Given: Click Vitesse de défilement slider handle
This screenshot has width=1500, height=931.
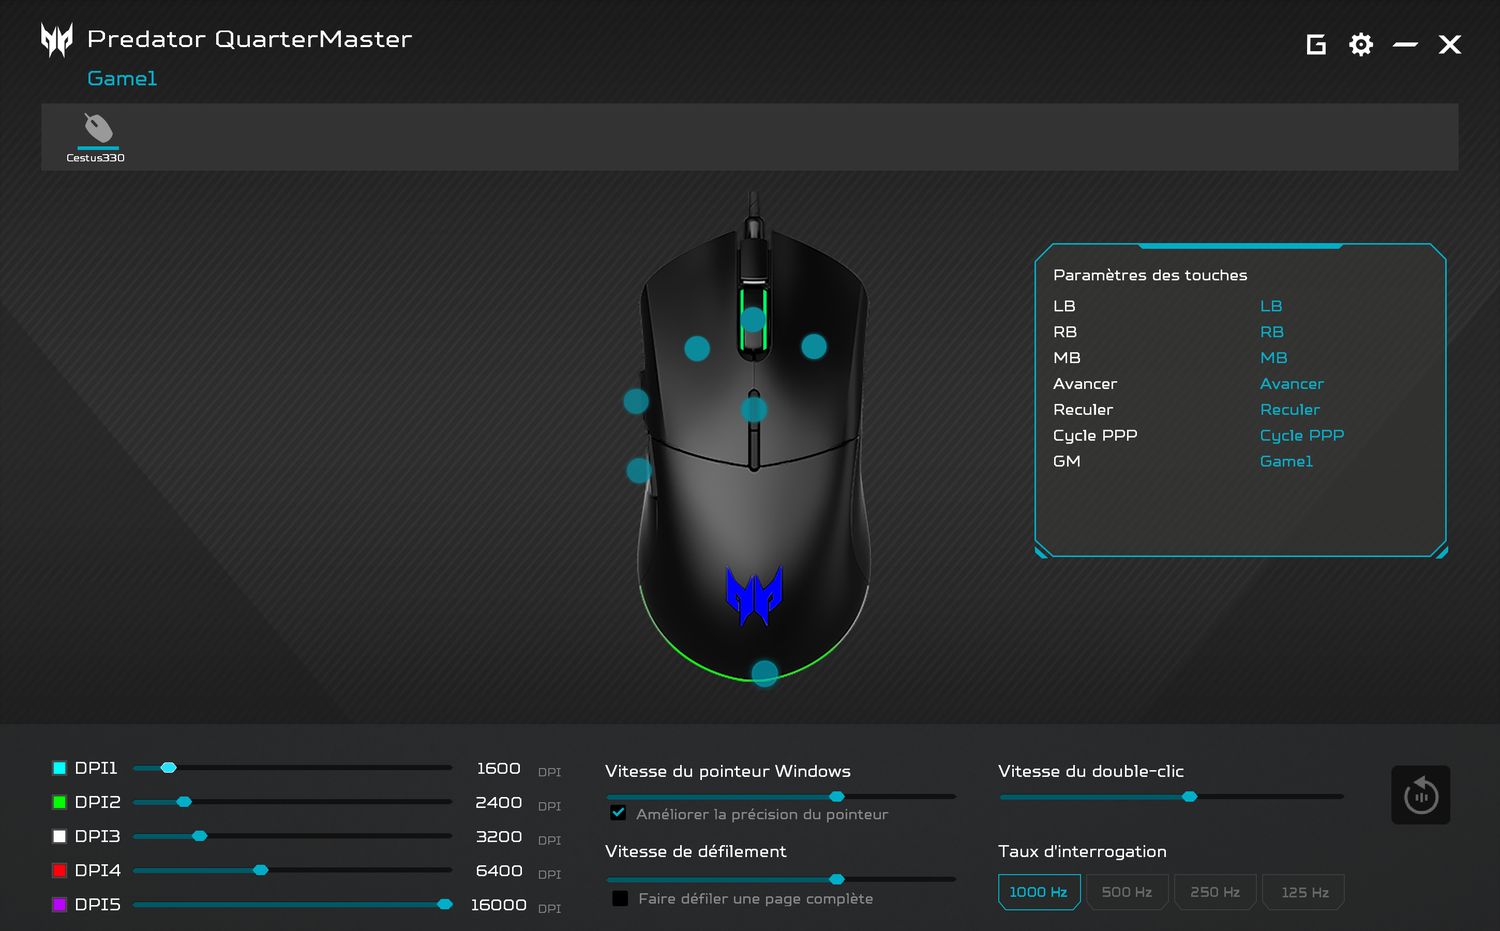Looking at the screenshot, I should point(837,879).
